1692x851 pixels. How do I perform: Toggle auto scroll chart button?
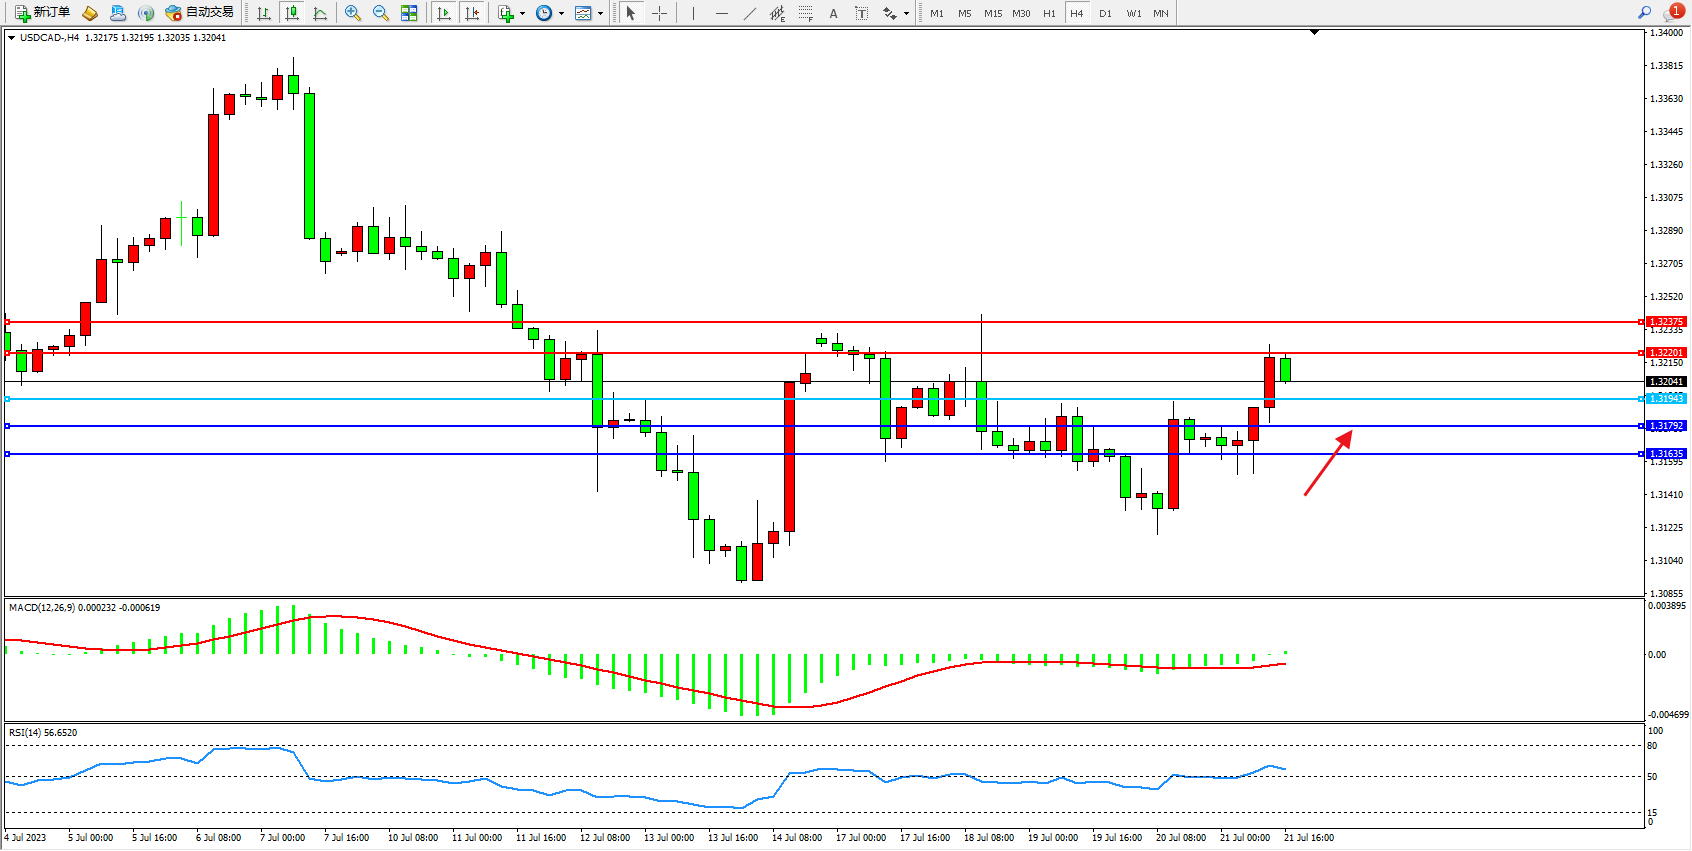click(444, 13)
